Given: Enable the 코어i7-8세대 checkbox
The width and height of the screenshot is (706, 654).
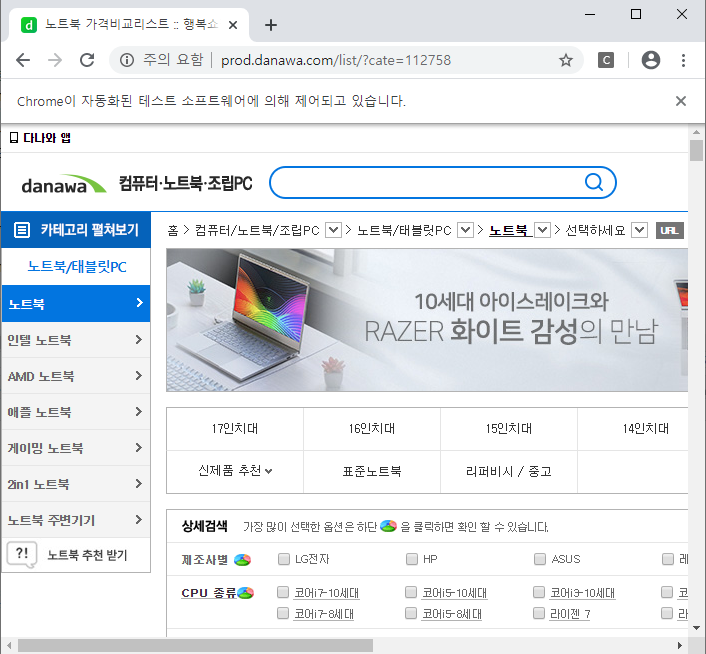Looking at the screenshot, I should click(x=283, y=613).
